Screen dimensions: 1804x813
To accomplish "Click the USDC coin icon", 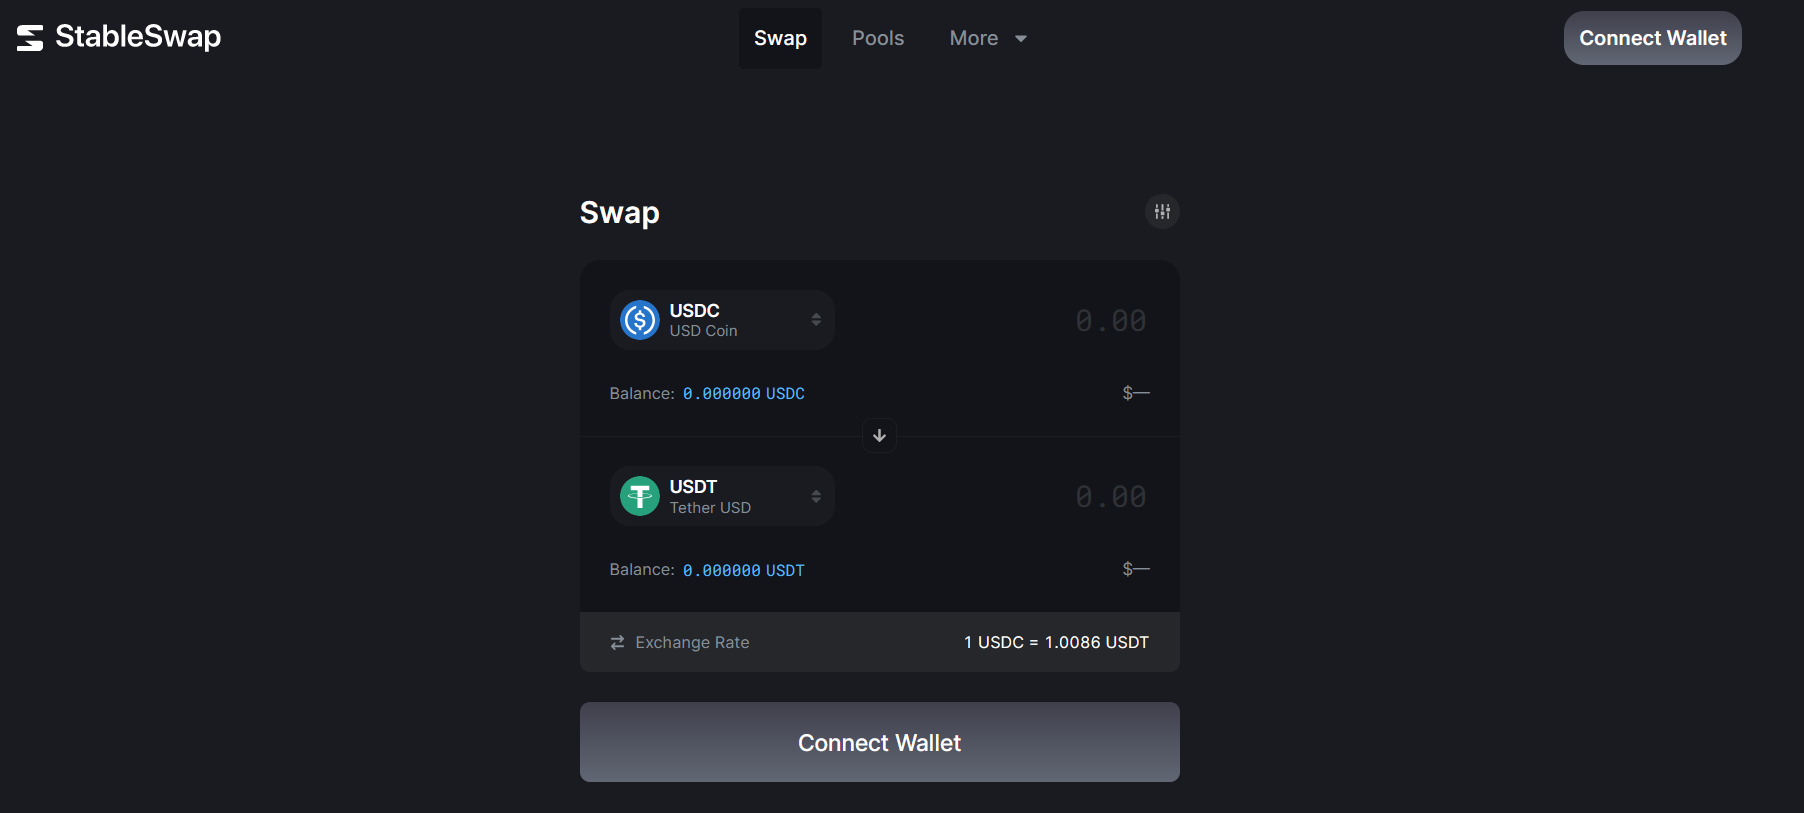I will click(x=640, y=320).
